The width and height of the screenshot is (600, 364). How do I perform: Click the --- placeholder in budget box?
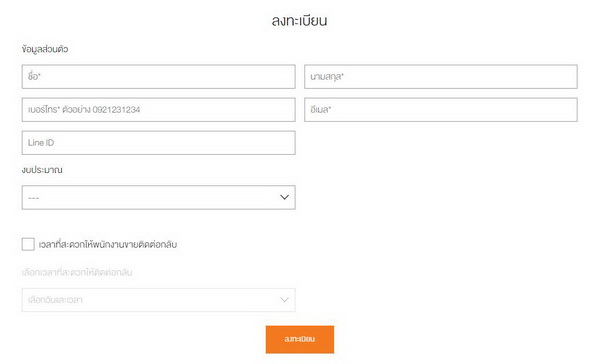tap(34, 198)
